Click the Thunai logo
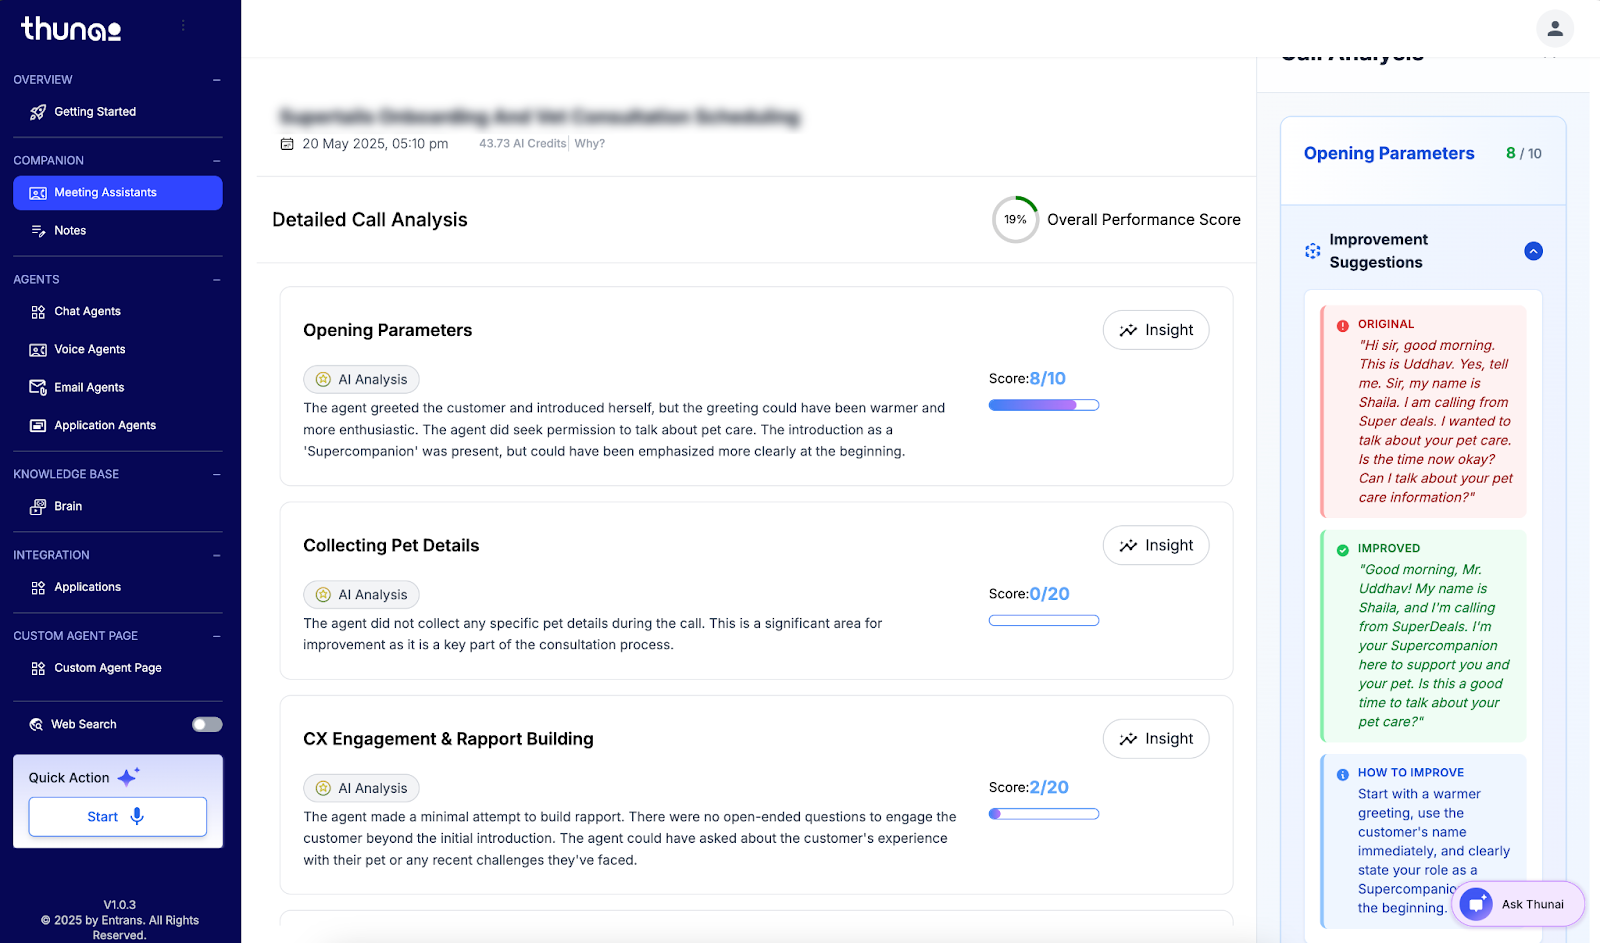Screen dimensions: 1600x943 point(71,28)
